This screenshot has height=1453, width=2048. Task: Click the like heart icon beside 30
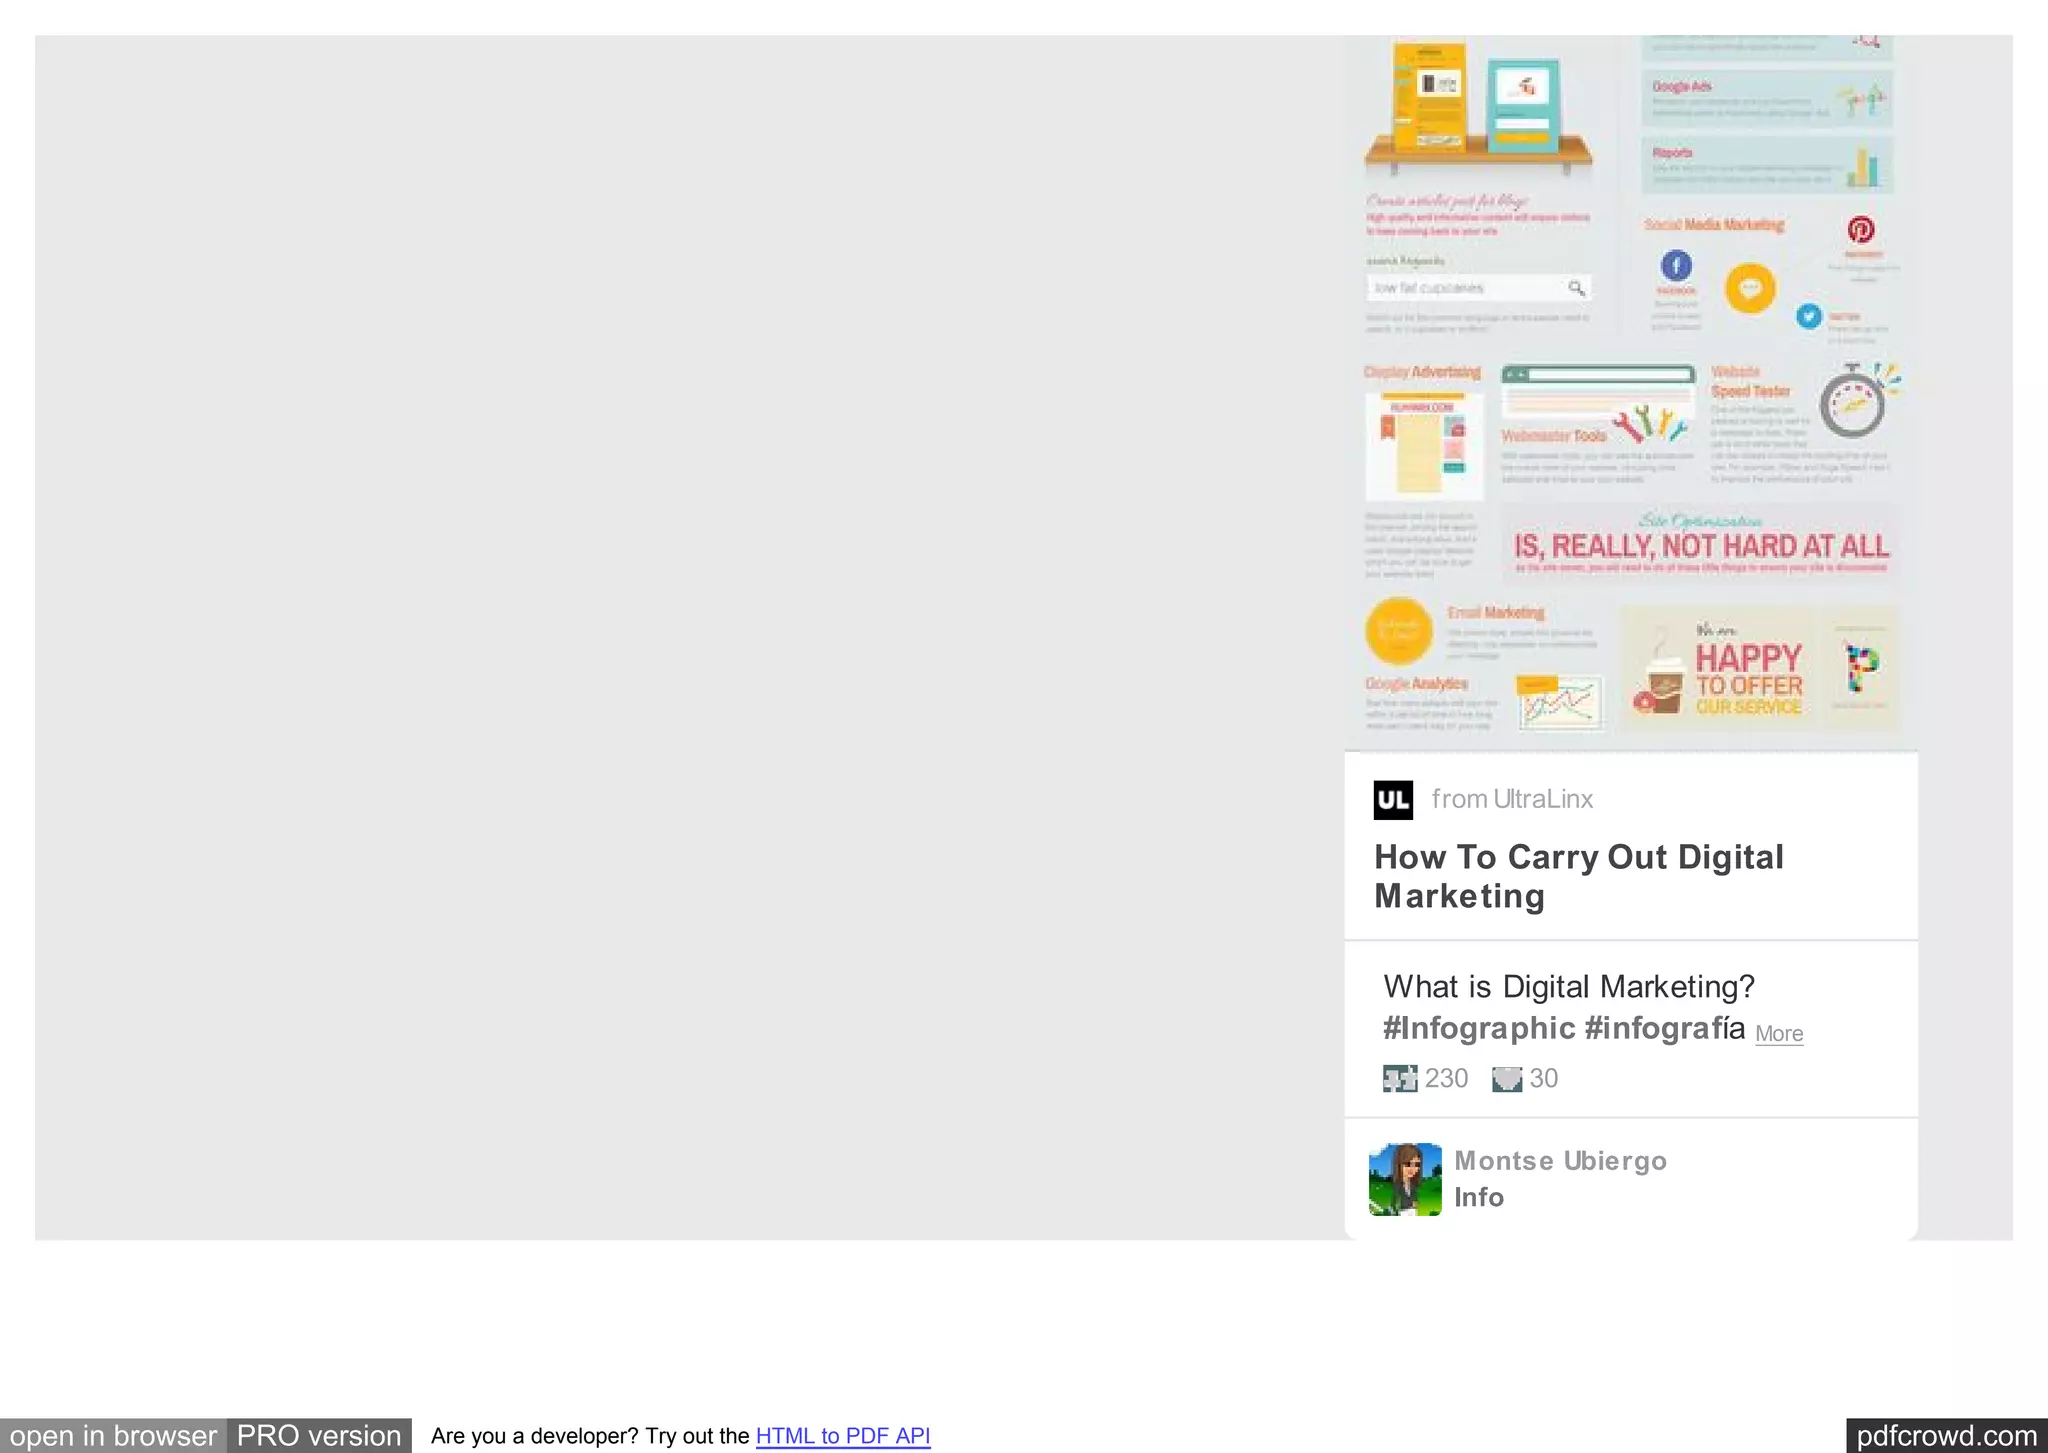(x=1506, y=1079)
